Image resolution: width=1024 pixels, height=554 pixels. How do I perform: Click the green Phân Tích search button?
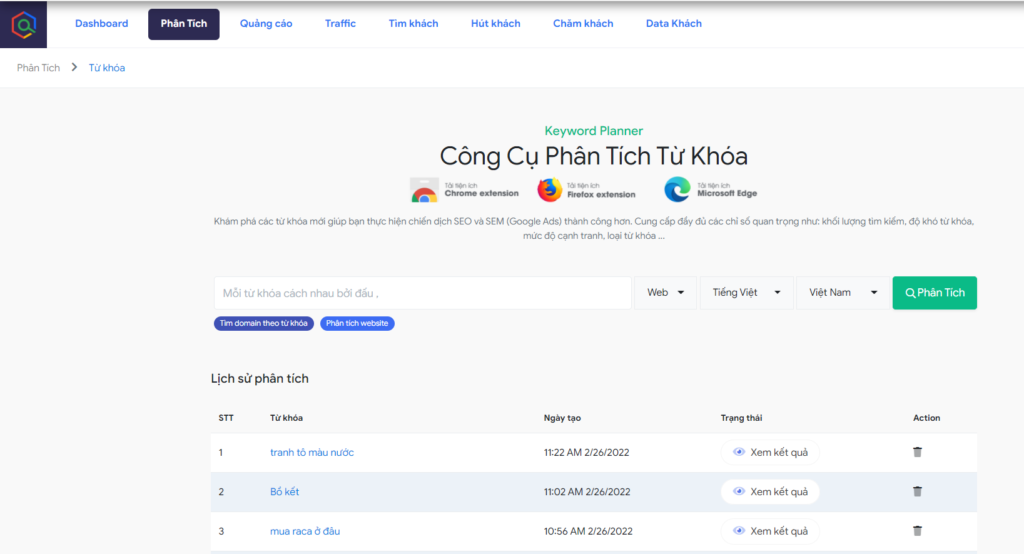point(935,293)
